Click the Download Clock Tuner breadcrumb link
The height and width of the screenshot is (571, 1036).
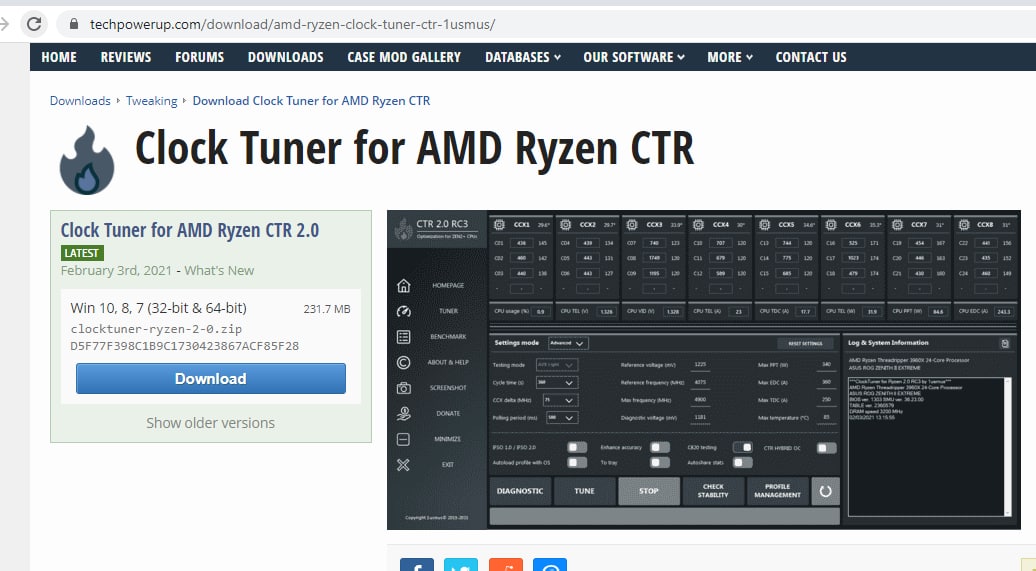311,101
